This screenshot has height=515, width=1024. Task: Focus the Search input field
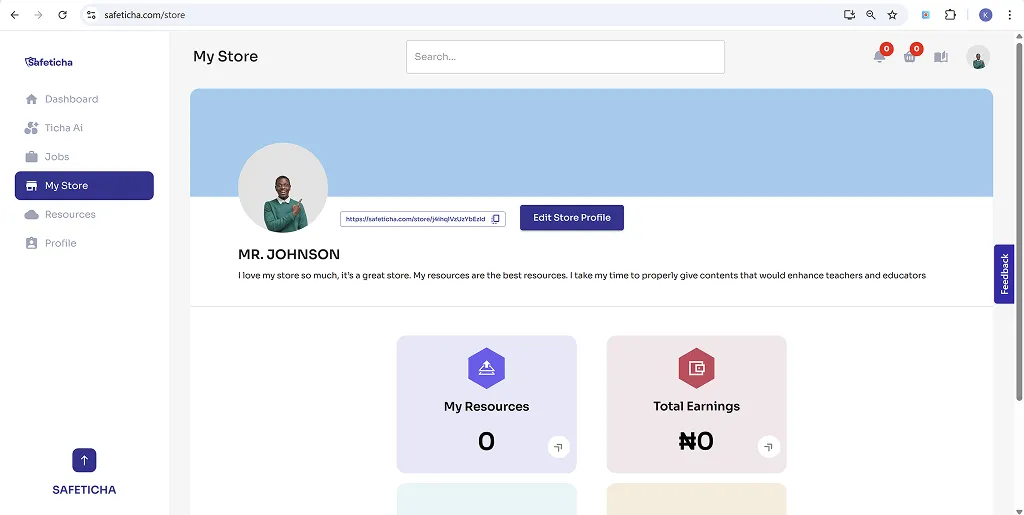click(566, 57)
